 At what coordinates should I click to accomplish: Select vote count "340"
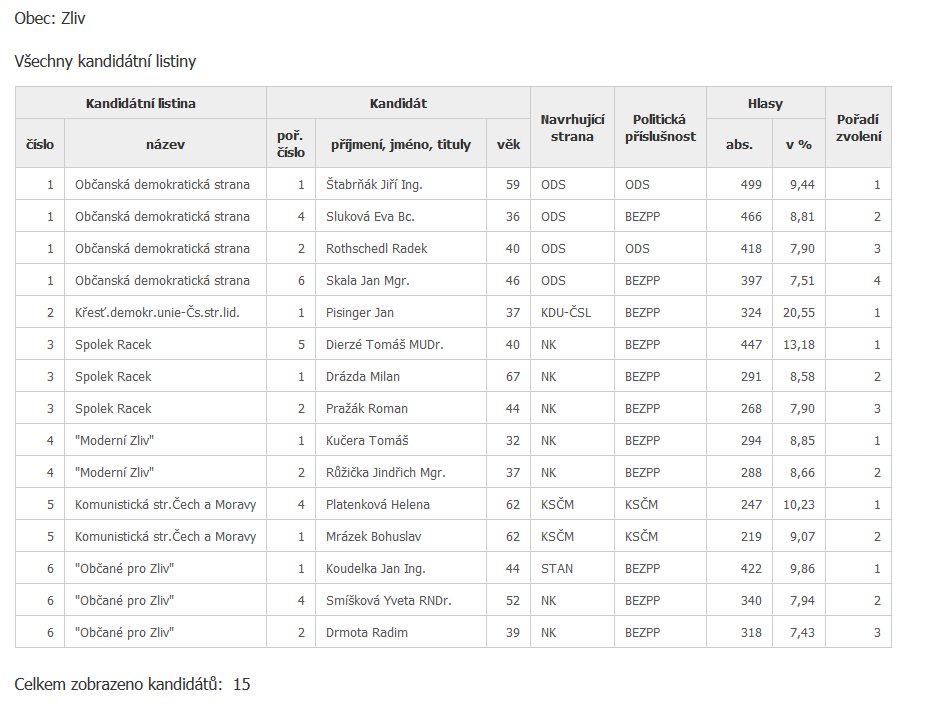tap(751, 600)
